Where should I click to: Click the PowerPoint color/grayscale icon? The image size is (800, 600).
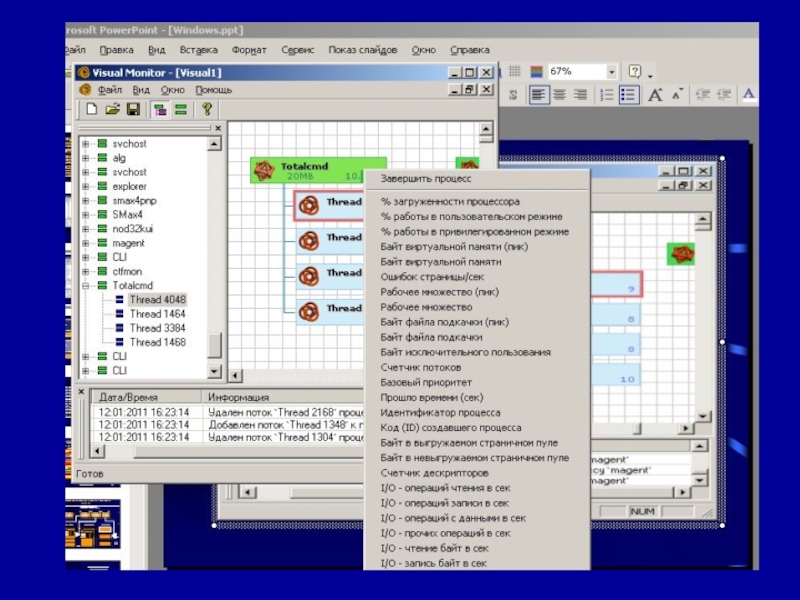[x=536, y=71]
